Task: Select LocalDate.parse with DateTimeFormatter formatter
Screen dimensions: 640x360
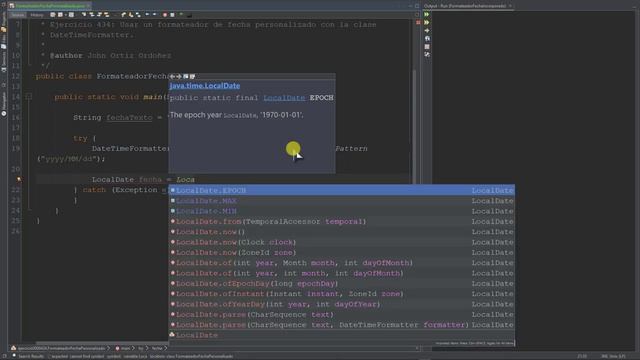Action: click(x=342, y=325)
